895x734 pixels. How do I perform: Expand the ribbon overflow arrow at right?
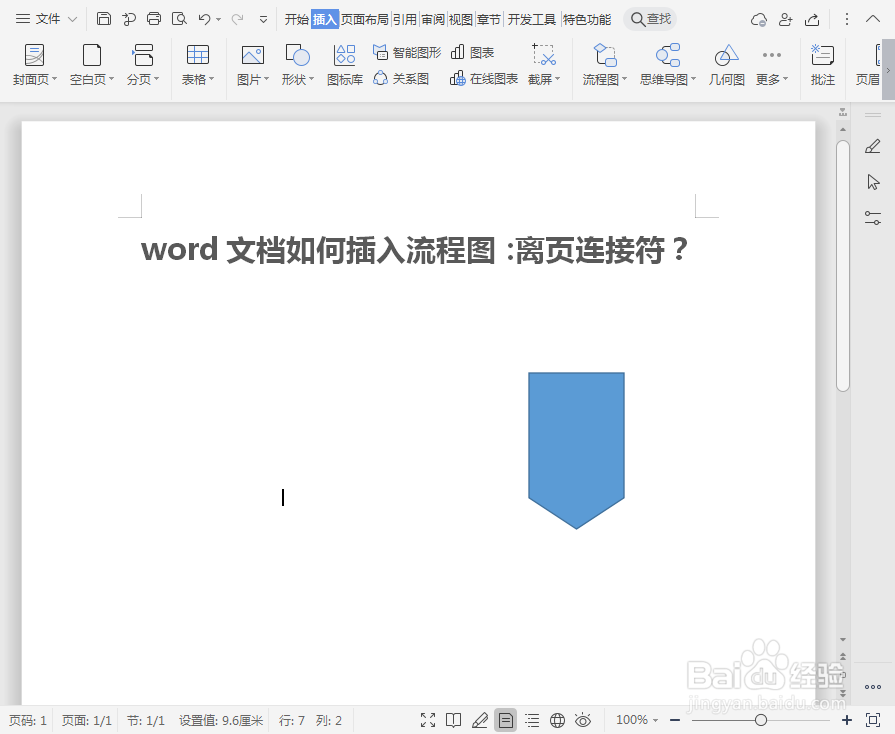click(888, 70)
